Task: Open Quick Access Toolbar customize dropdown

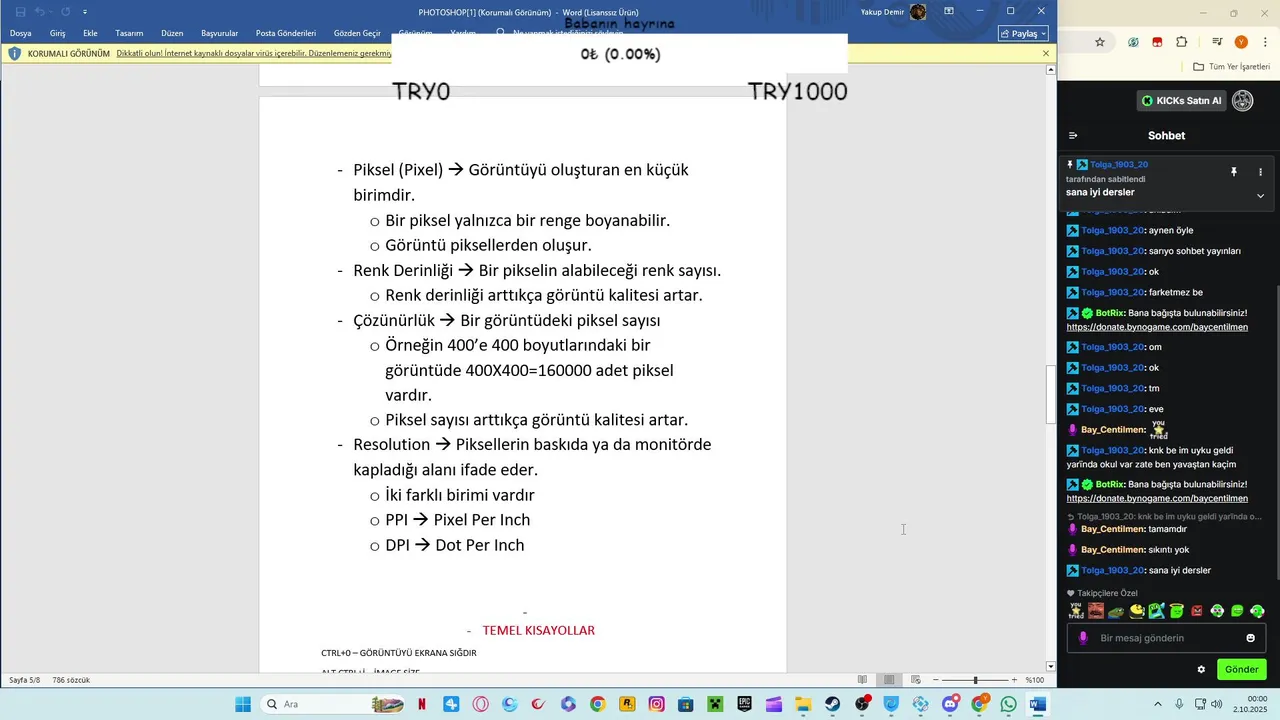Action: [85, 12]
